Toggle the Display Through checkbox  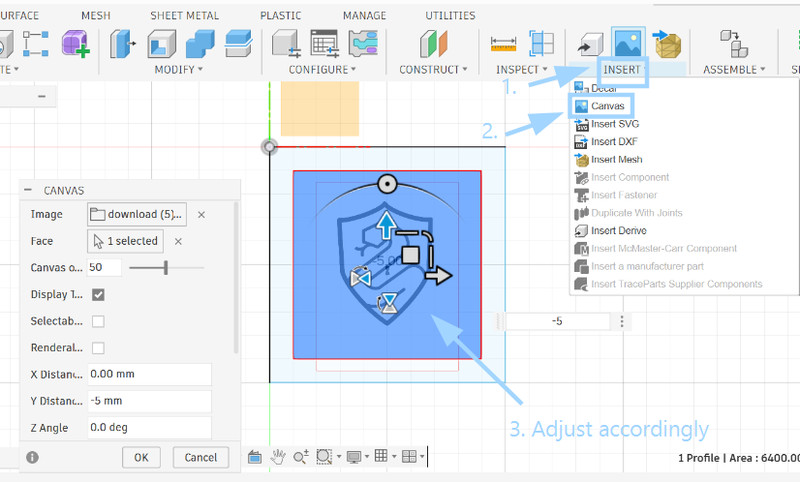tap(98, 295)
